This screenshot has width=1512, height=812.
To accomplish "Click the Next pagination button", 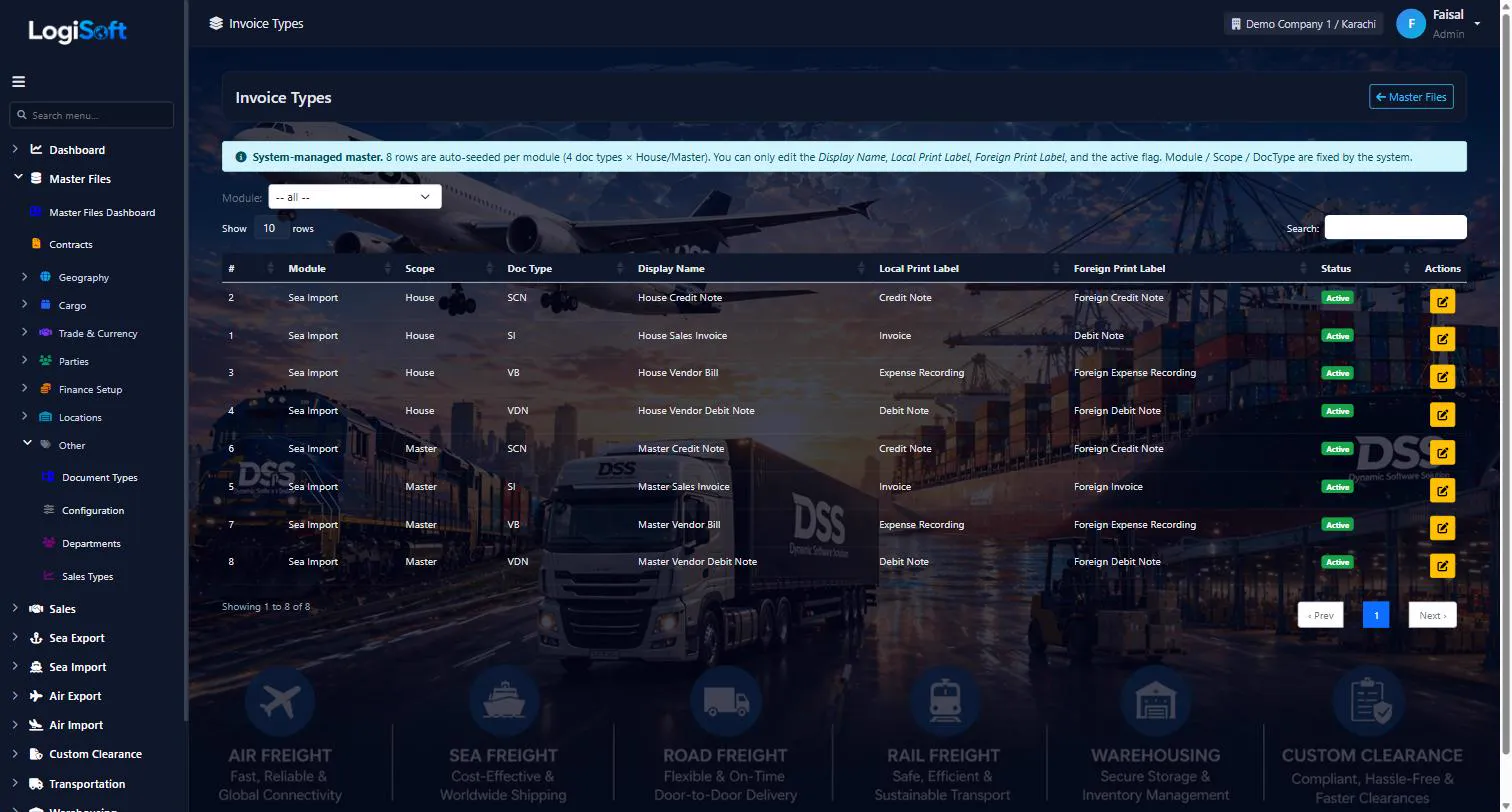I will coord(1432,615).
